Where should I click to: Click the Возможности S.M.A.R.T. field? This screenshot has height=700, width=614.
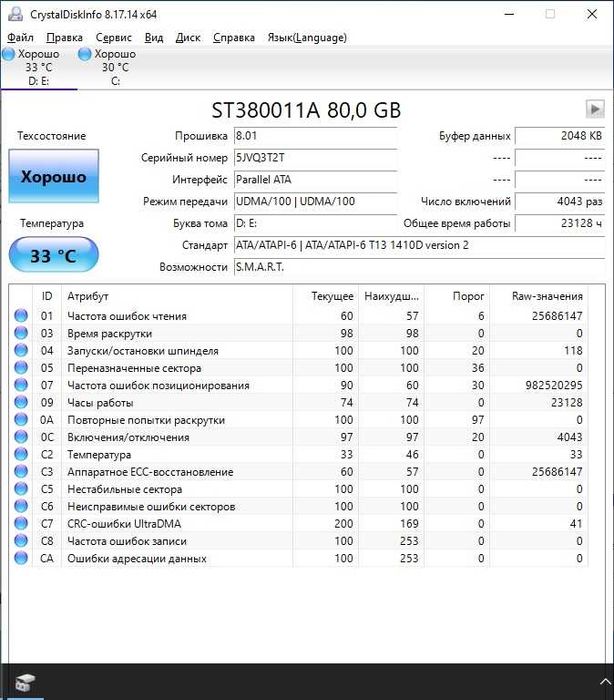coord(419,267)
